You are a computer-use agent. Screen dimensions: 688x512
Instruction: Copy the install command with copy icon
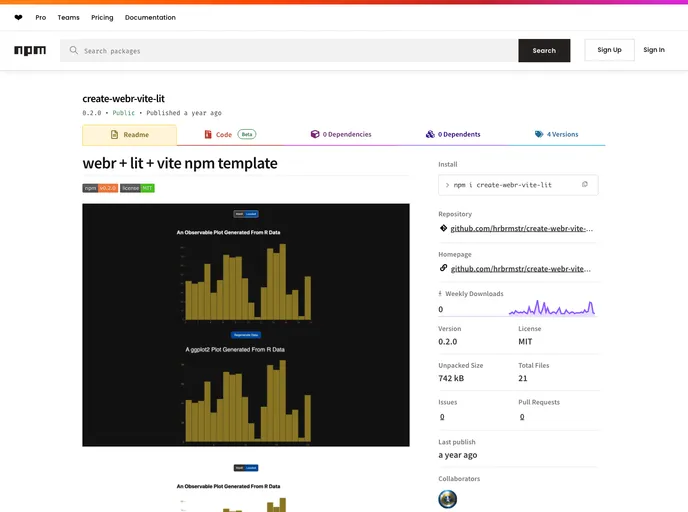[x=584, y=184]
